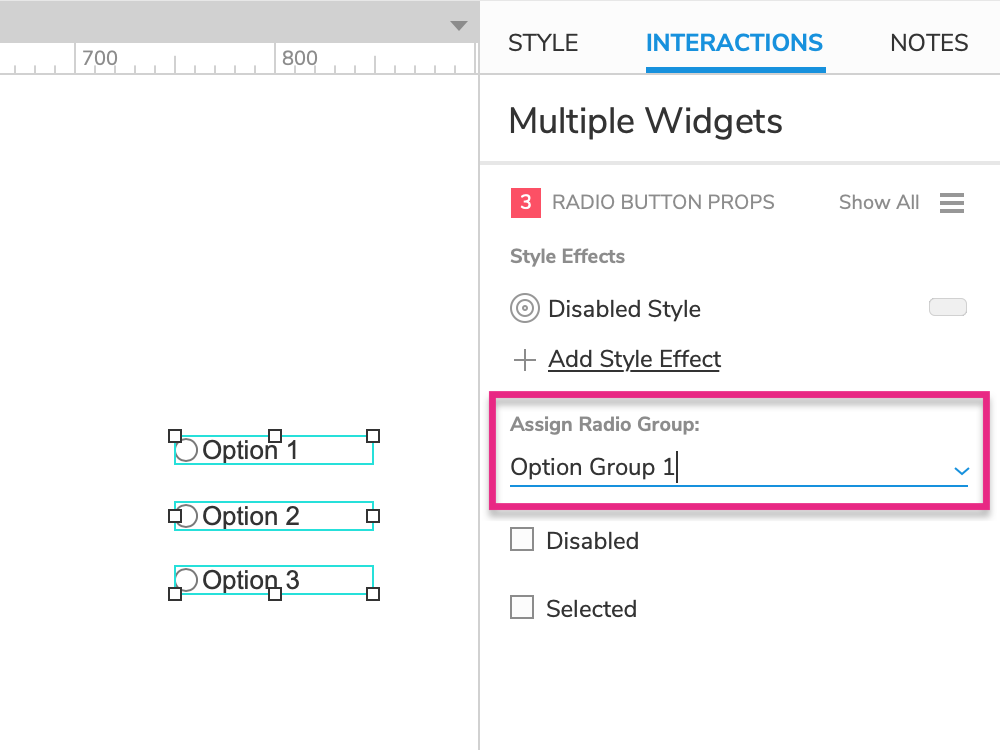1000x750 pixels.
Task: Switch to the STYLE tab
Action: pos(543,43)
